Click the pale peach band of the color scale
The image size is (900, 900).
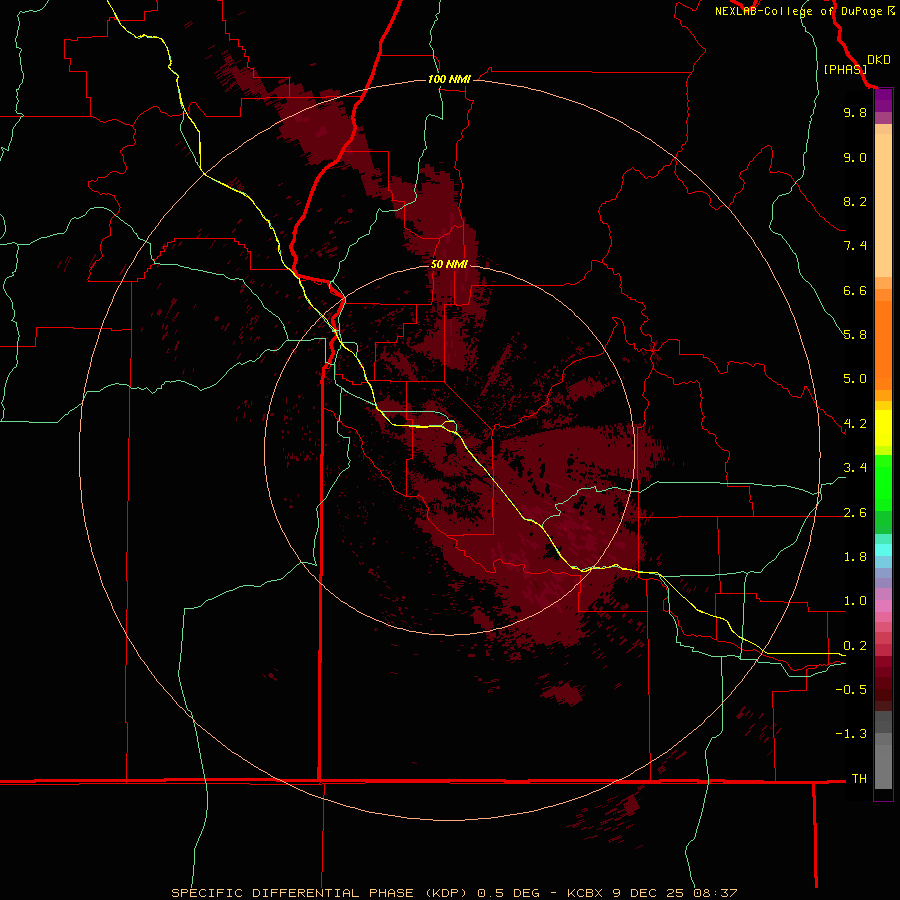coord(883,205)
